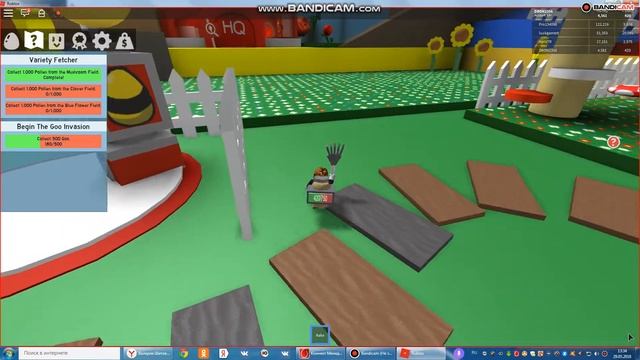Open the quests map icon
This screenshot has height=360, width=640.
tap(33, 40)
